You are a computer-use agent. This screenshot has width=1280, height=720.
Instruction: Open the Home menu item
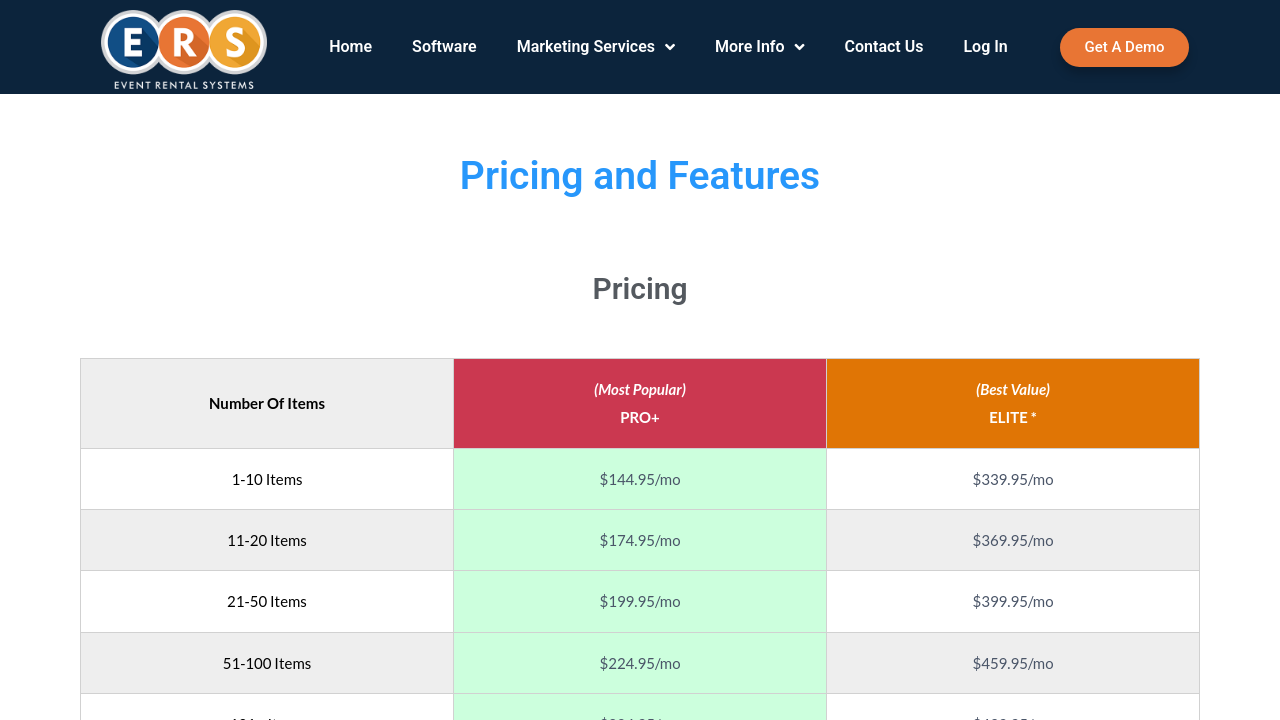(x=350, y=47)
